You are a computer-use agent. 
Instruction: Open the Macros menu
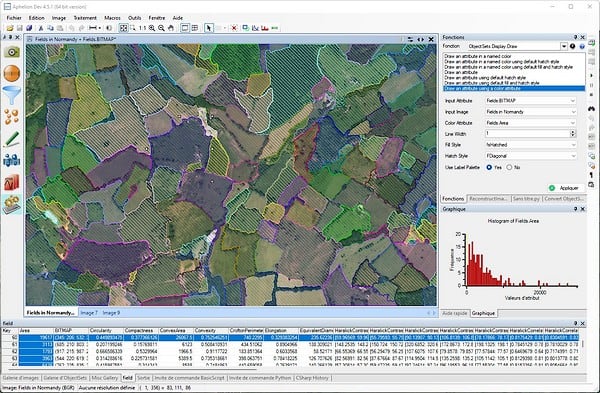pyautogui.click(x=112, y=18)
